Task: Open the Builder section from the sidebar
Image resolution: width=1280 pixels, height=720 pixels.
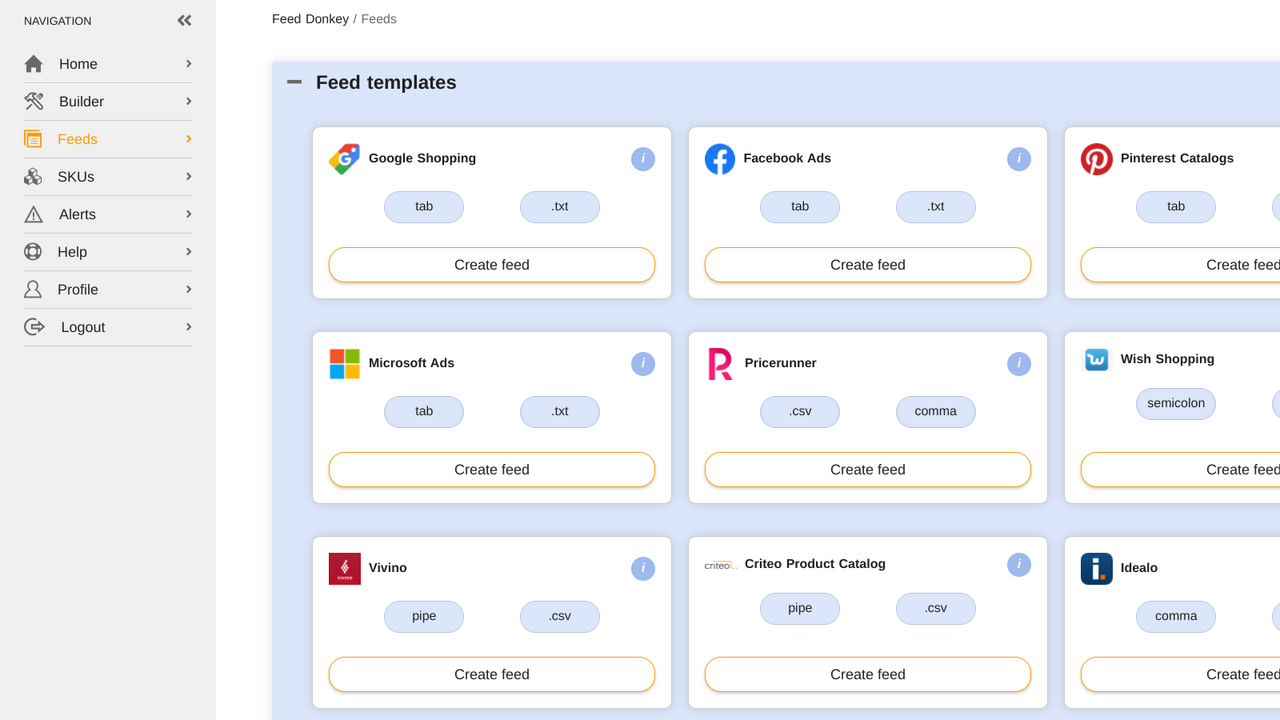Action: (x=81, y=101)
